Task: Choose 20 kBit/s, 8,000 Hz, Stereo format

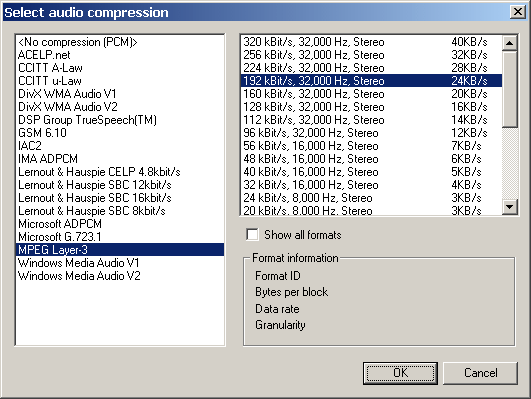Action: (x=371, y=210)
